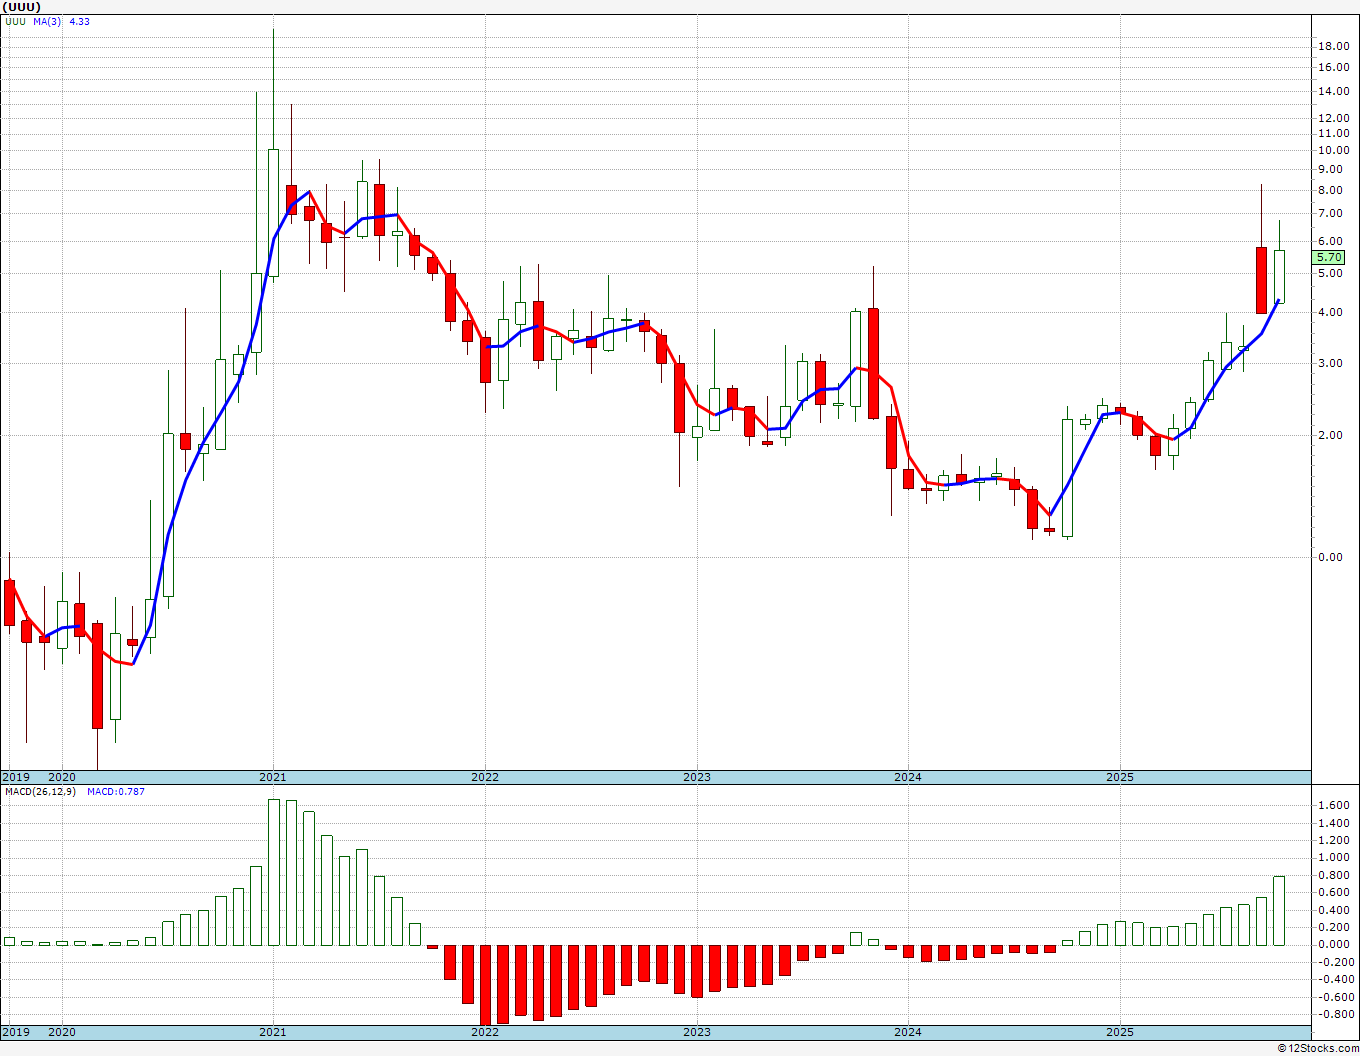Select the 1.000 MACD axis label
The image size is (1360, 1056).
click(x=1334, y=858)
